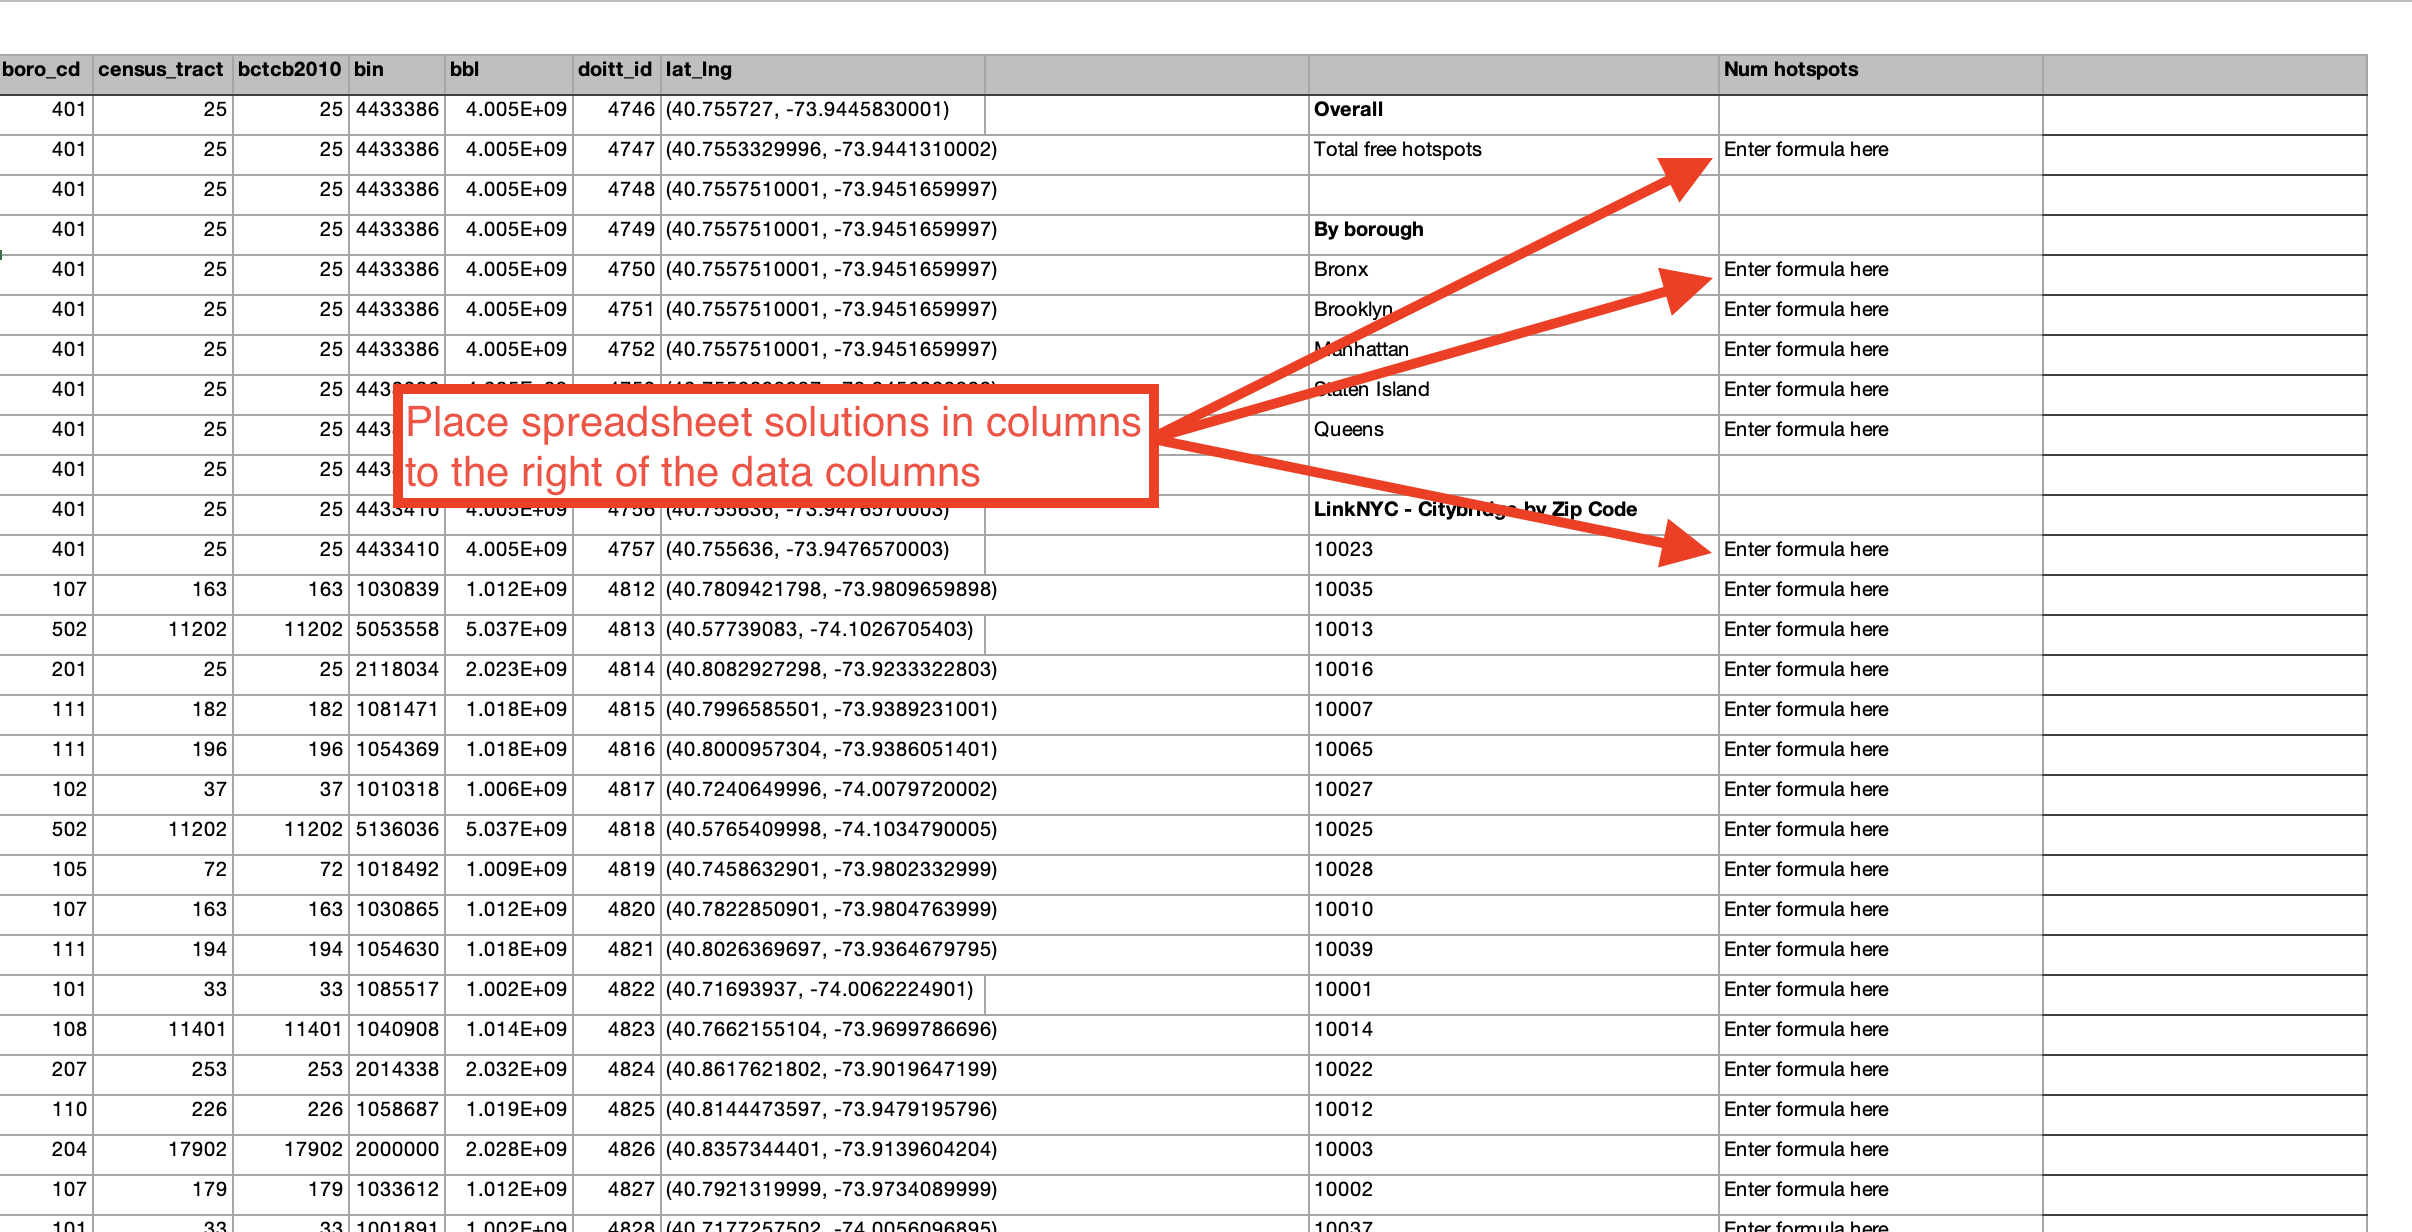Select formula cell in the Manhattan row
The image size is (2412, 1232).
1881,355
